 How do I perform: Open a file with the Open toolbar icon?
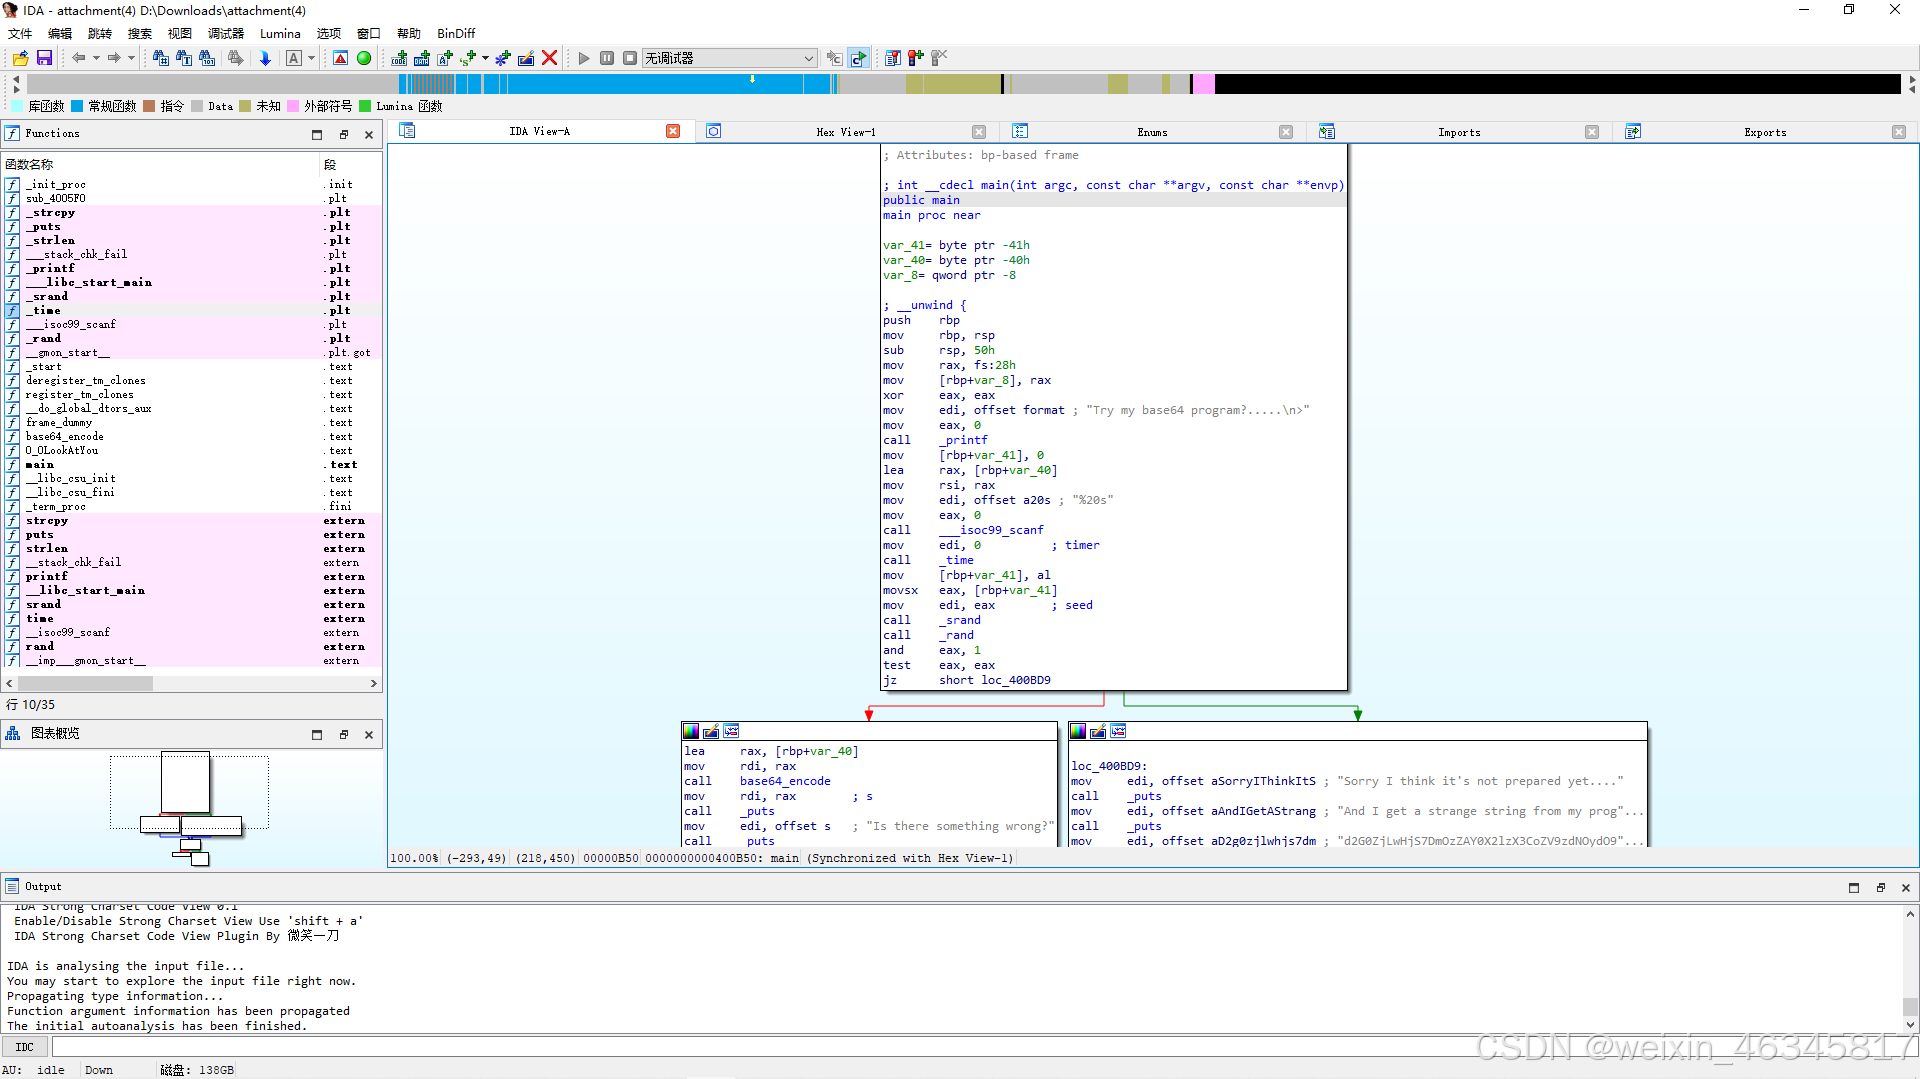click(20, 57)
